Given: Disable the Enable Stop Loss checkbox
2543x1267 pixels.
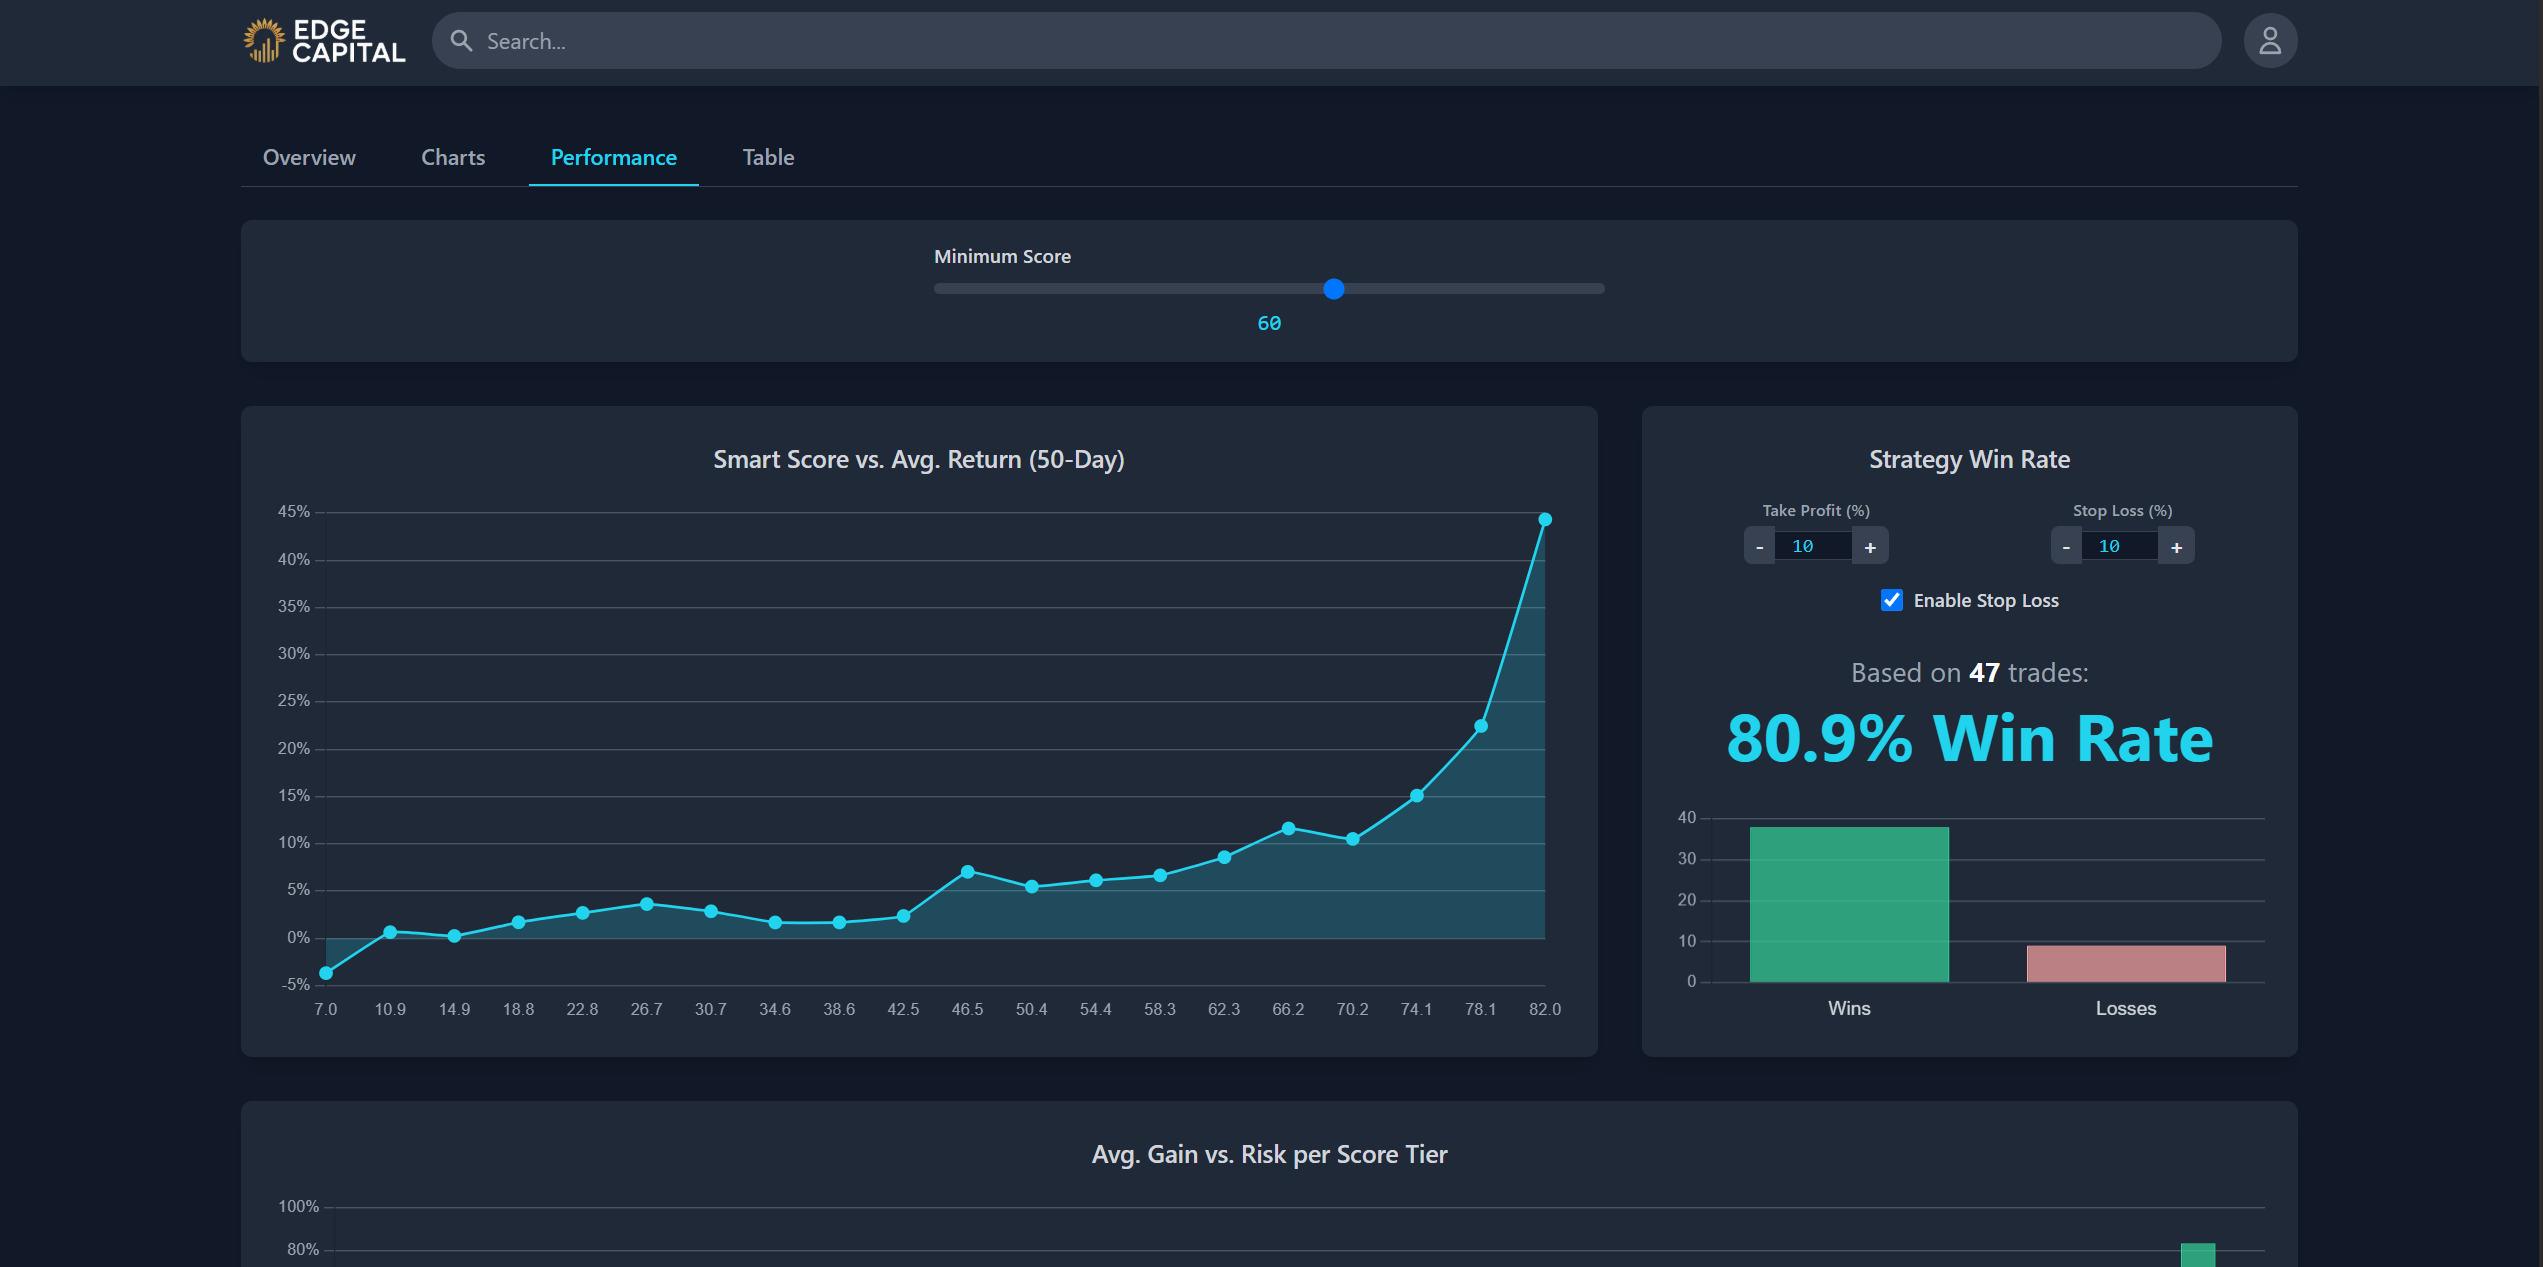Looking at the screenshot, I should (1891, 600).
